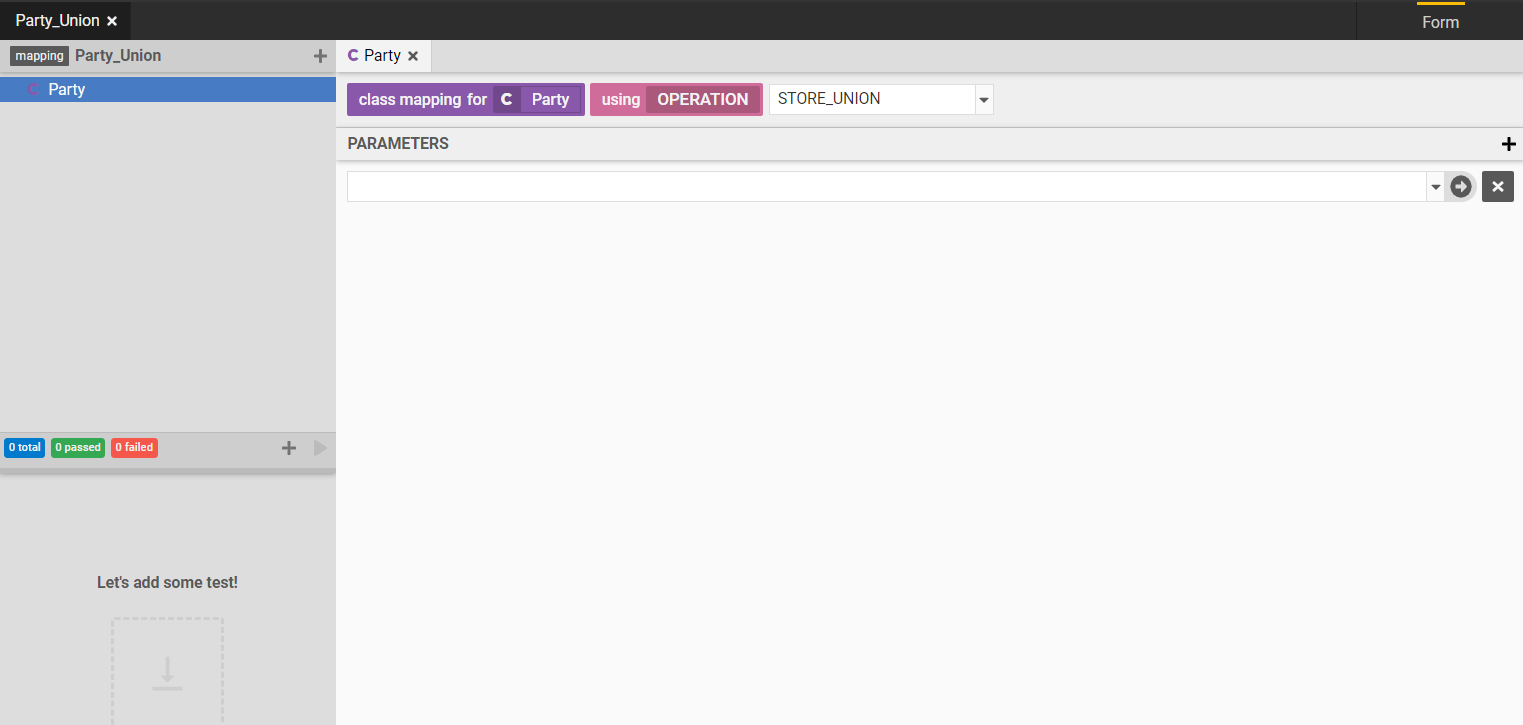The height and width of the screenshot is (725, 1523).
Task: Select the Party class mapping tab
Action: [383, 56]
